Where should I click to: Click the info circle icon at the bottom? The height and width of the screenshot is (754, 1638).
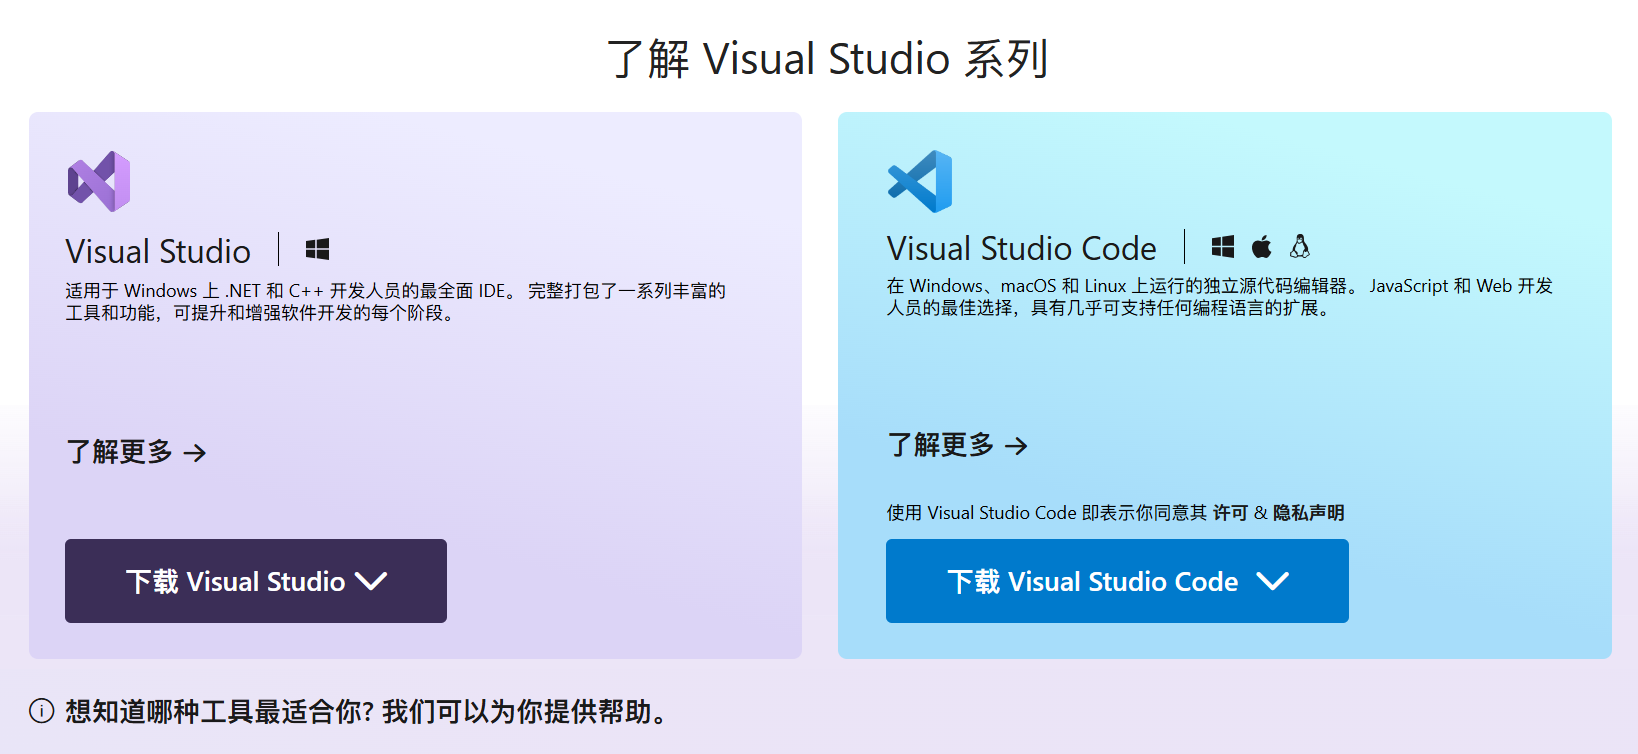[41, 711]
